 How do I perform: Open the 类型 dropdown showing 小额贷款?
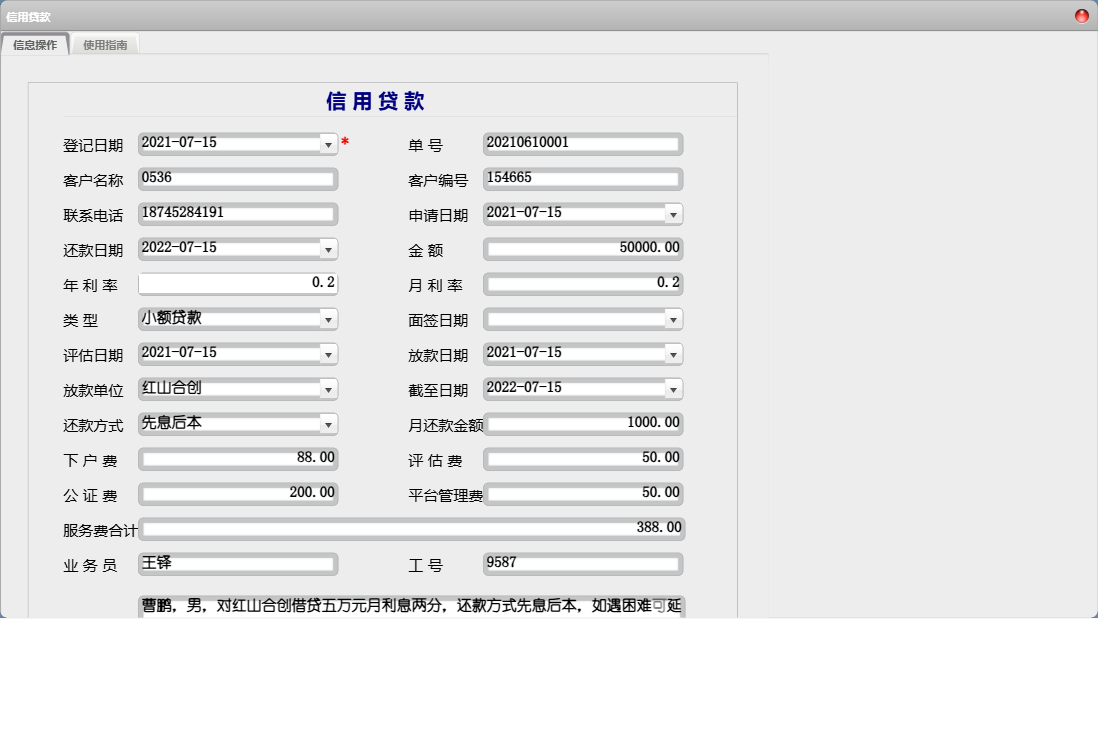[x=328, y=319]
